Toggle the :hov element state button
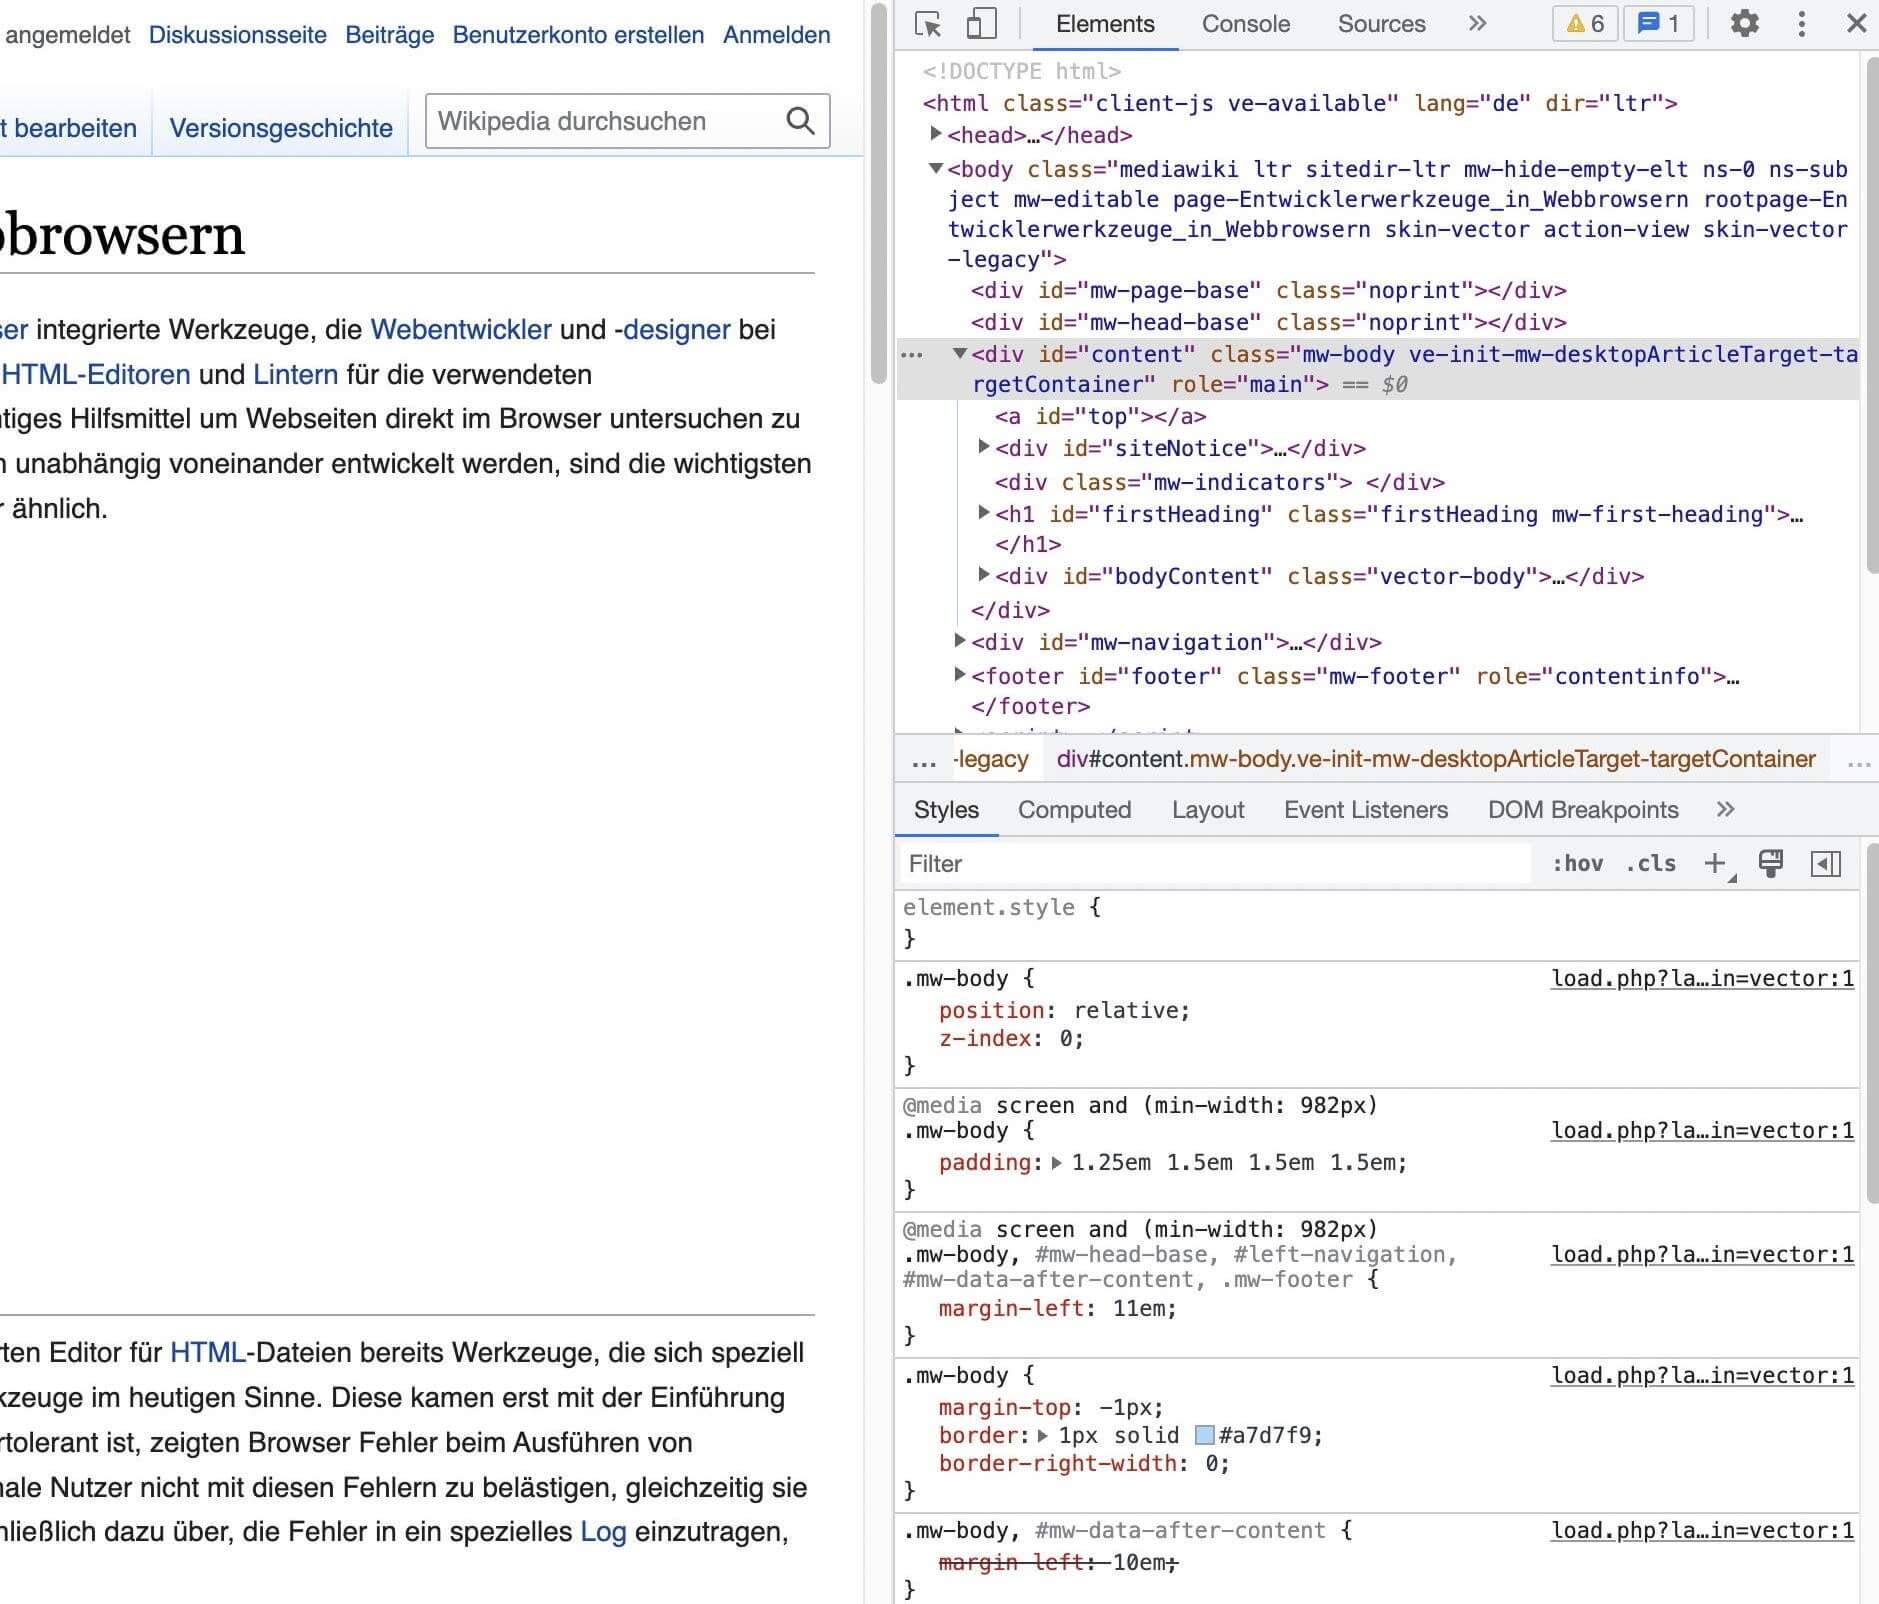Screen dimensions: 1879x1604 coord(1578,863)
